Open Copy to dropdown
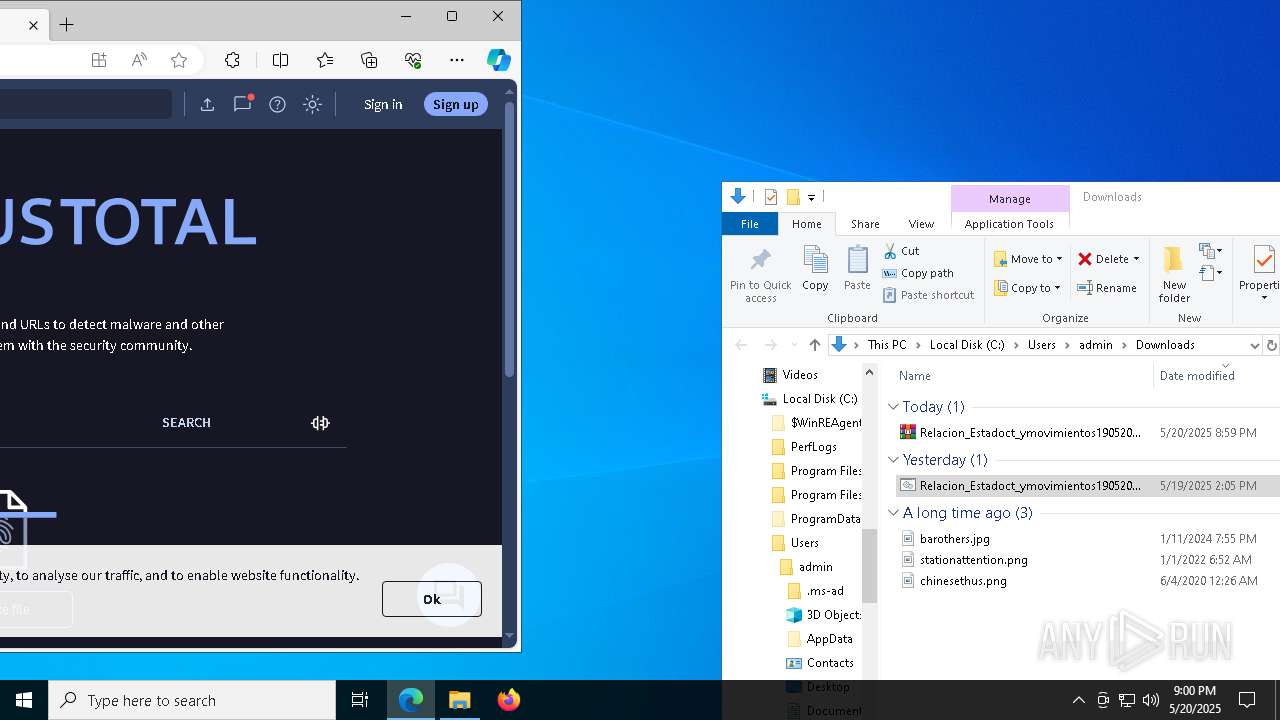The image size is (1280, 720). pos(1027,288)
